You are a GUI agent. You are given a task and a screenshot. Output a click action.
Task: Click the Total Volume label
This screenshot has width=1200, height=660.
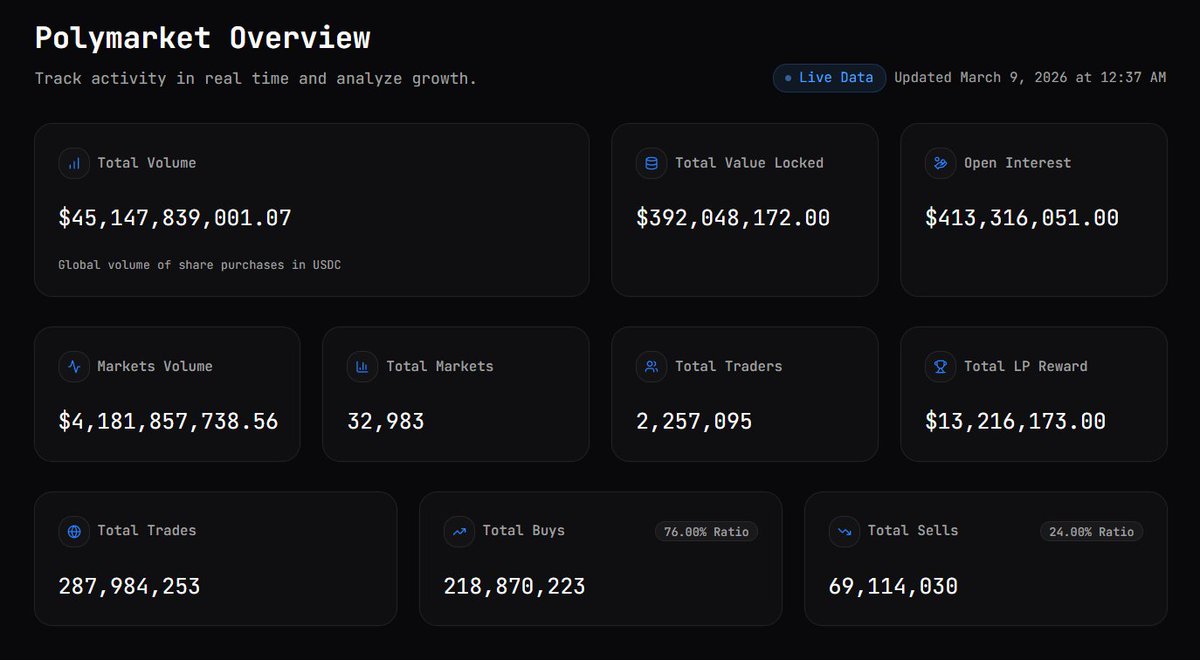click(x=147, y=163)
